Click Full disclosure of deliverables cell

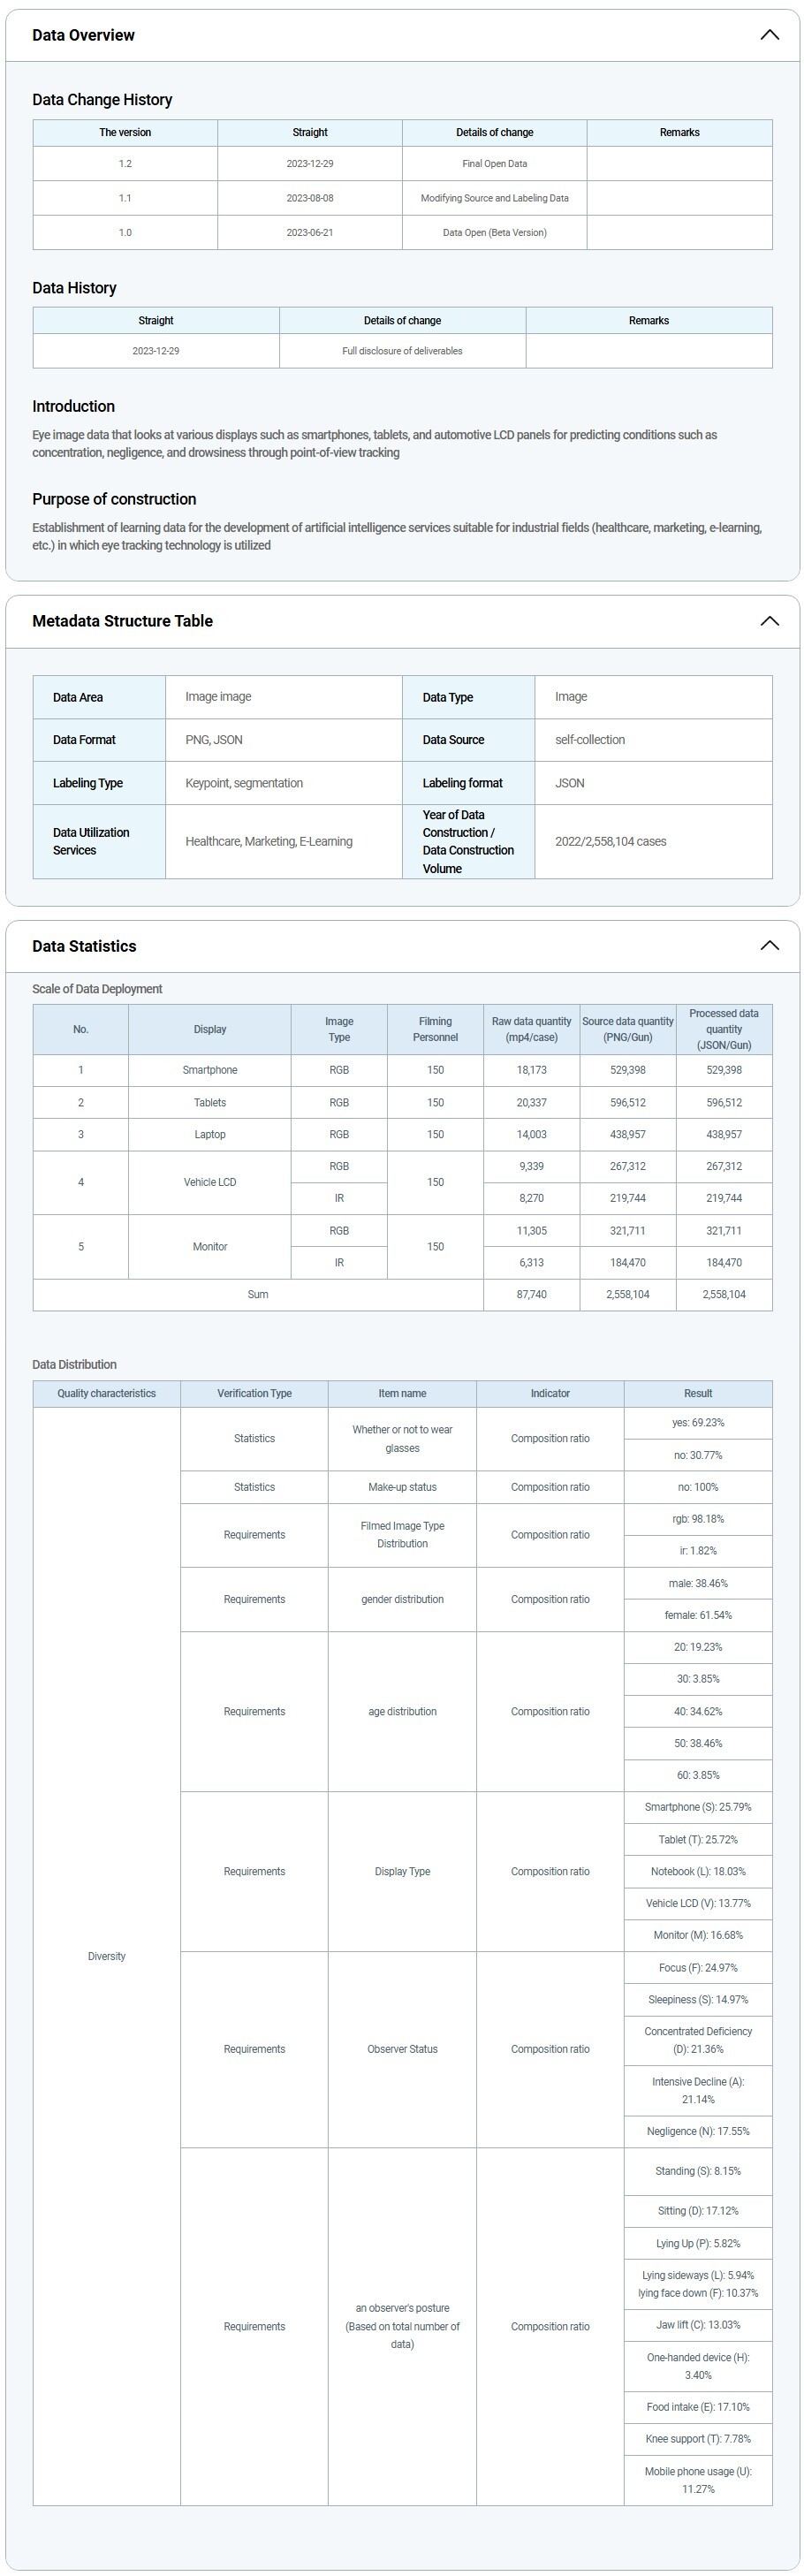click(402, 351)
